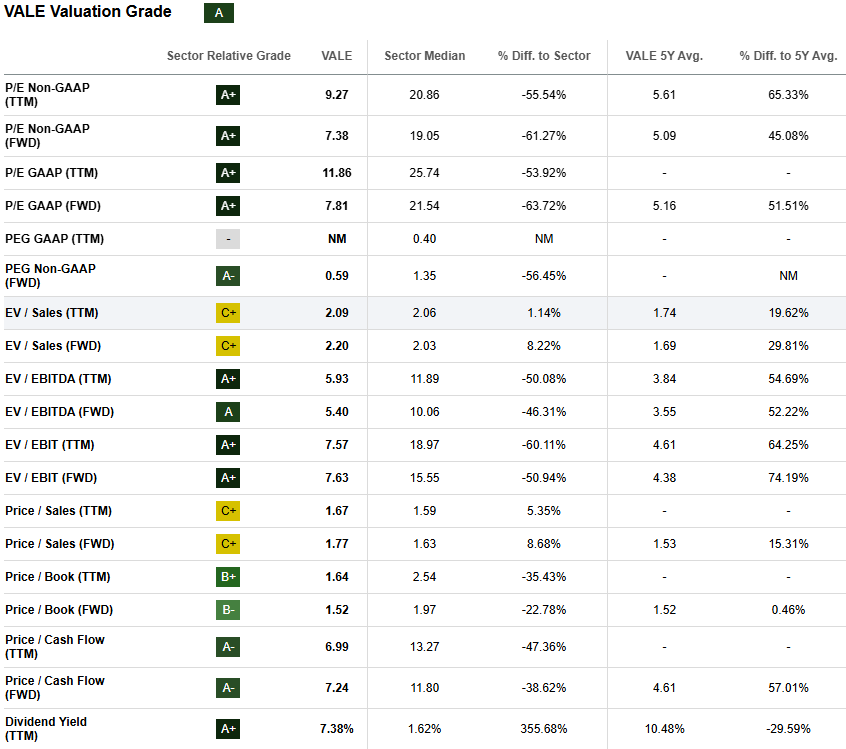Viewport: 846px width, 749px height.
Task: Click the Sector Relative Grade column header
Action: pyautogui.click(x=229, y=56)
